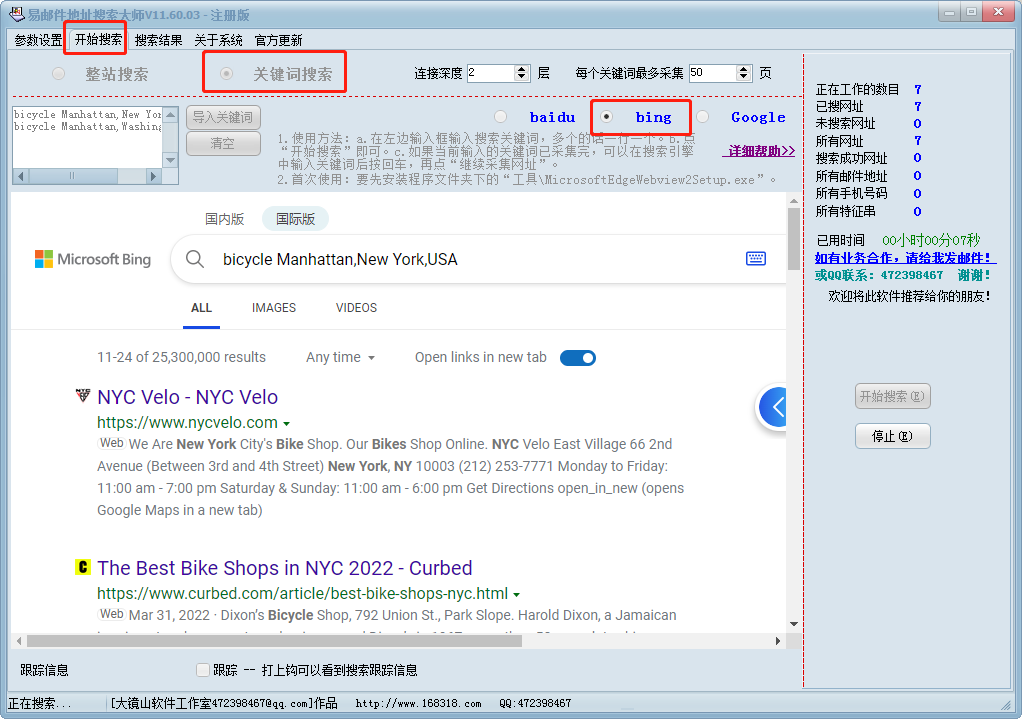Increase the 连接深度 value with up arrow
Viewport: 1022px width, 719px height.
tap(521, 68)
